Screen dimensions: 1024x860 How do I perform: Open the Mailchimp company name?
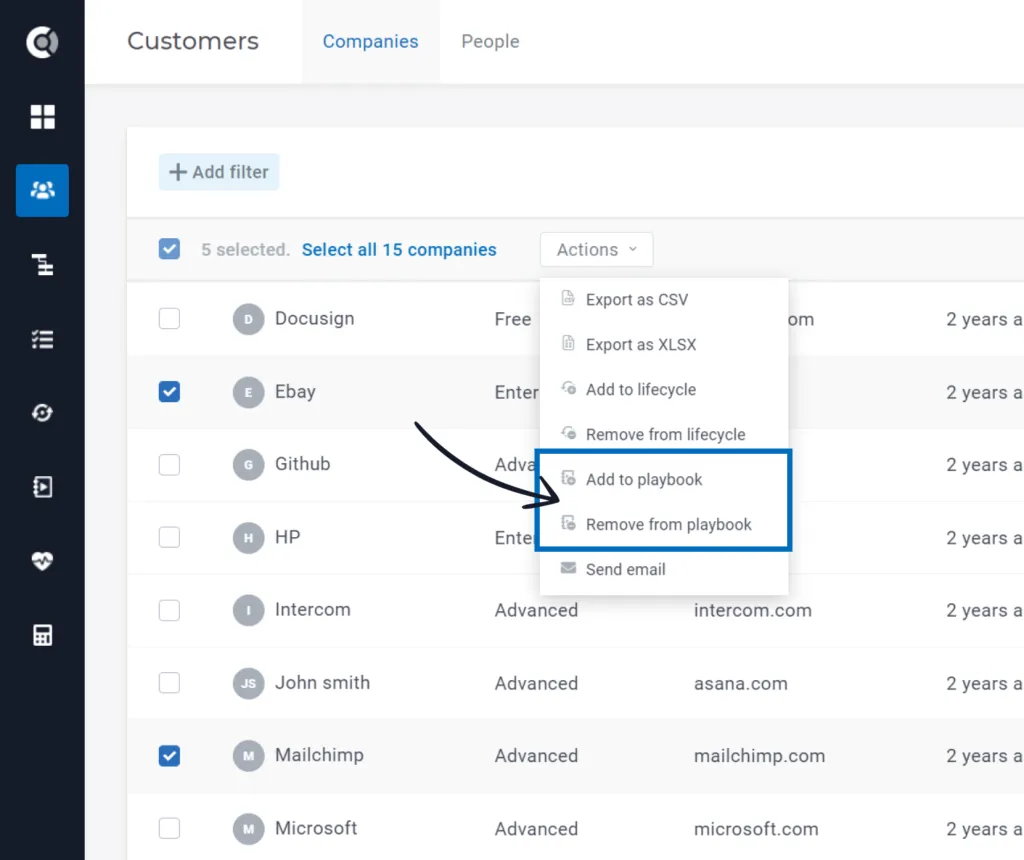point(319,756)
